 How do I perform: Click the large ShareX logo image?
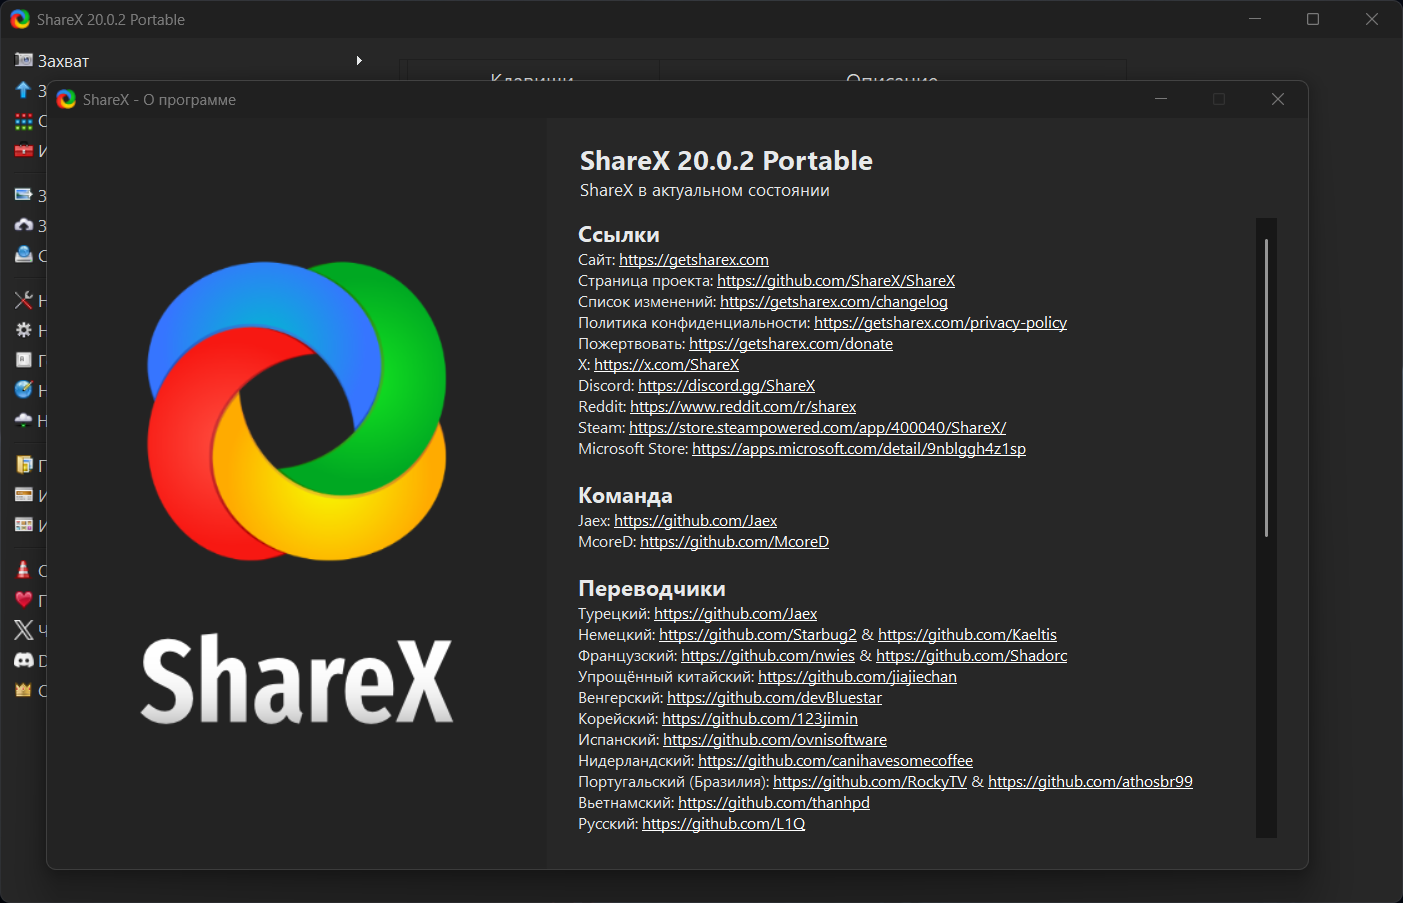click(x=297, y=411)
